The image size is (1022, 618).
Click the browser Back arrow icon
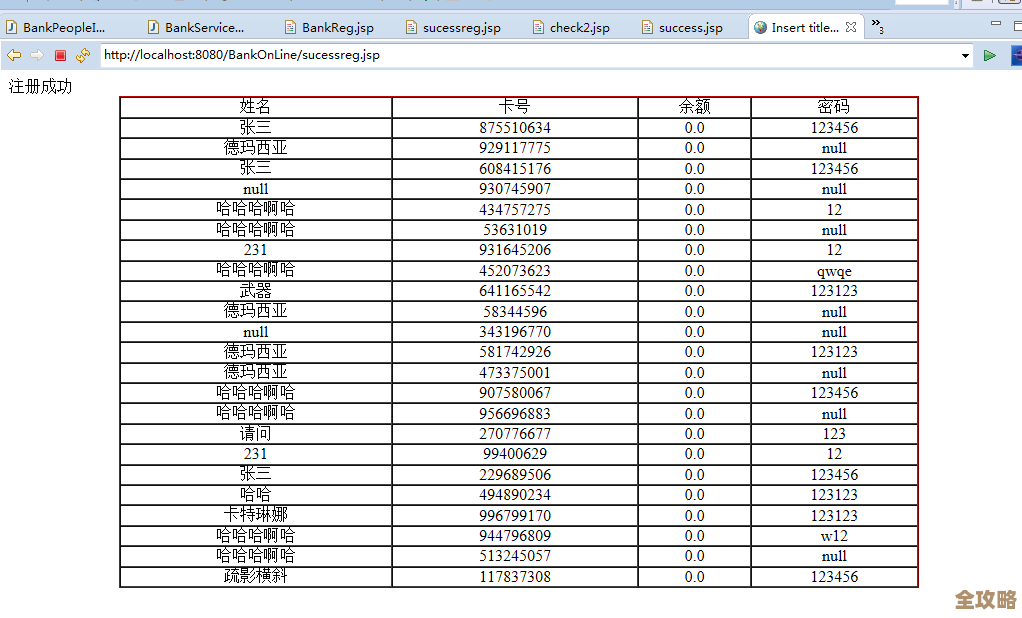click(14, 56)
